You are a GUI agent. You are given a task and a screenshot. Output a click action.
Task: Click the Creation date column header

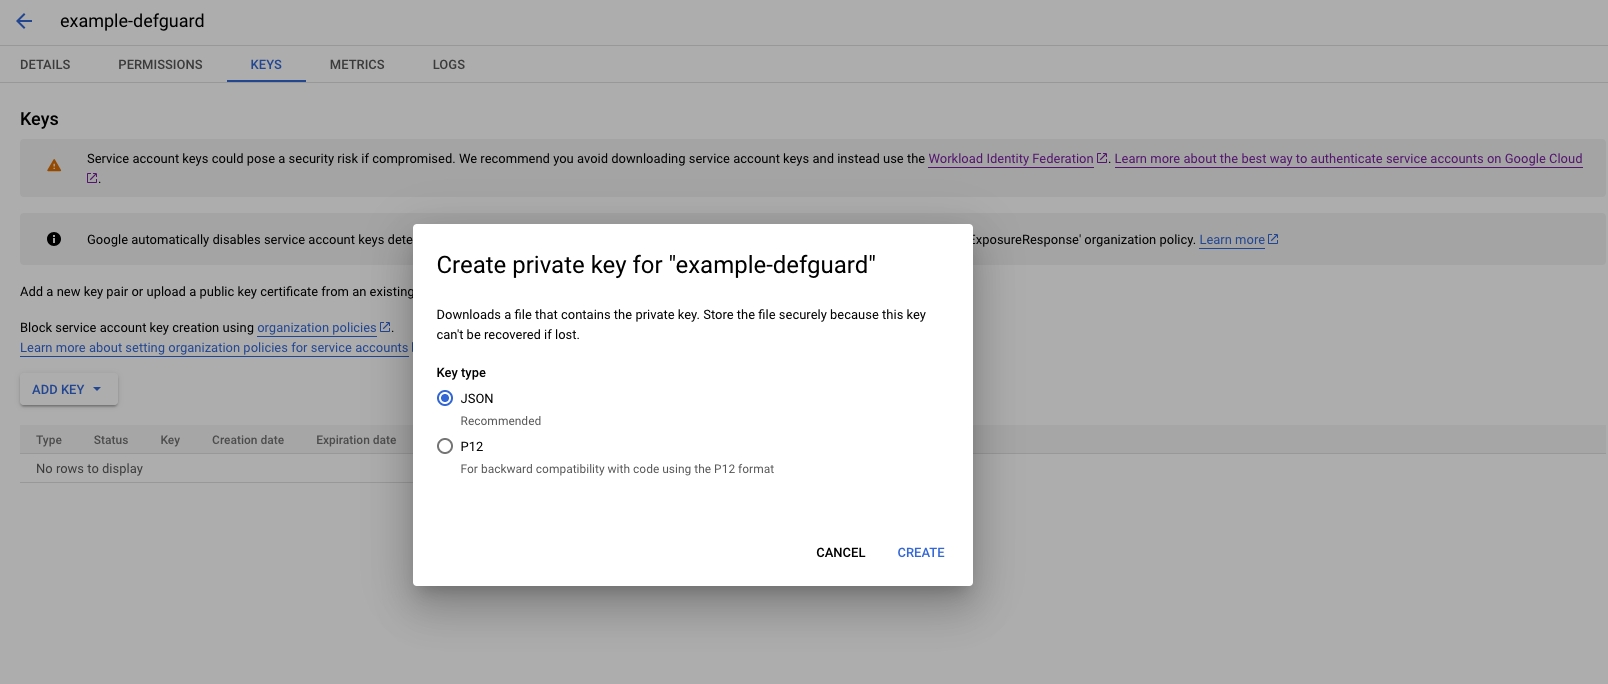[248, 440]
